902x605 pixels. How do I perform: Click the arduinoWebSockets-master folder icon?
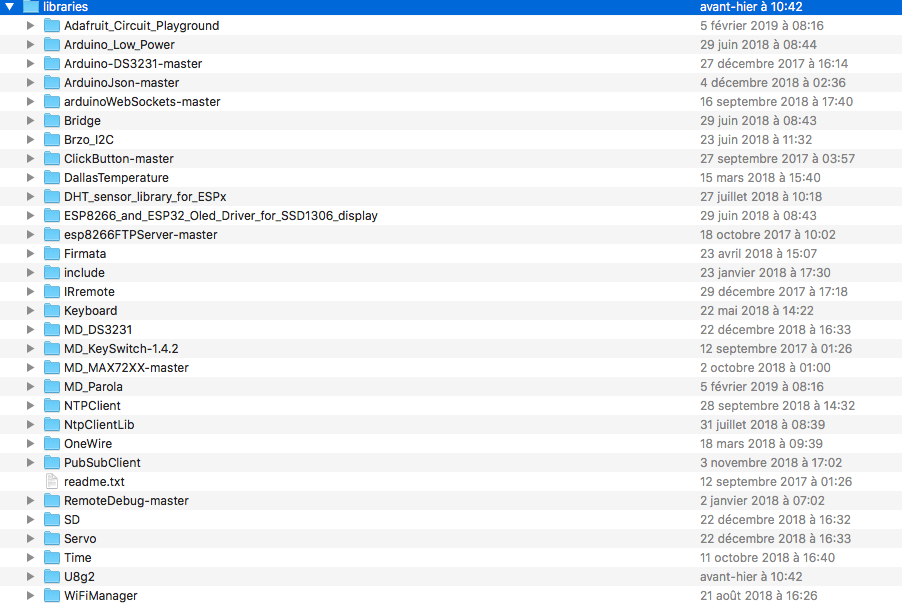pos(52,102)
